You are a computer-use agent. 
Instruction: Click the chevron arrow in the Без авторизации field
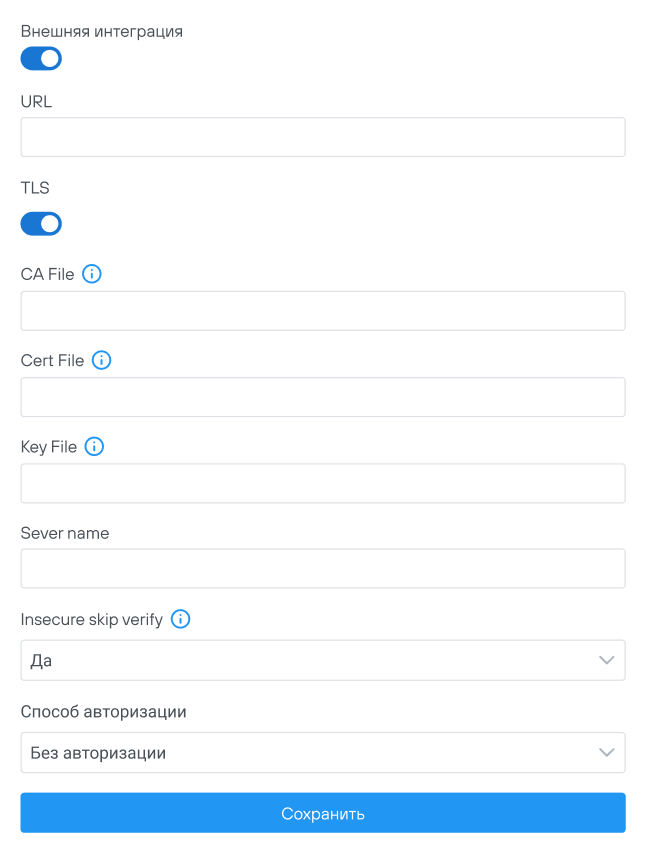[606, 753]
